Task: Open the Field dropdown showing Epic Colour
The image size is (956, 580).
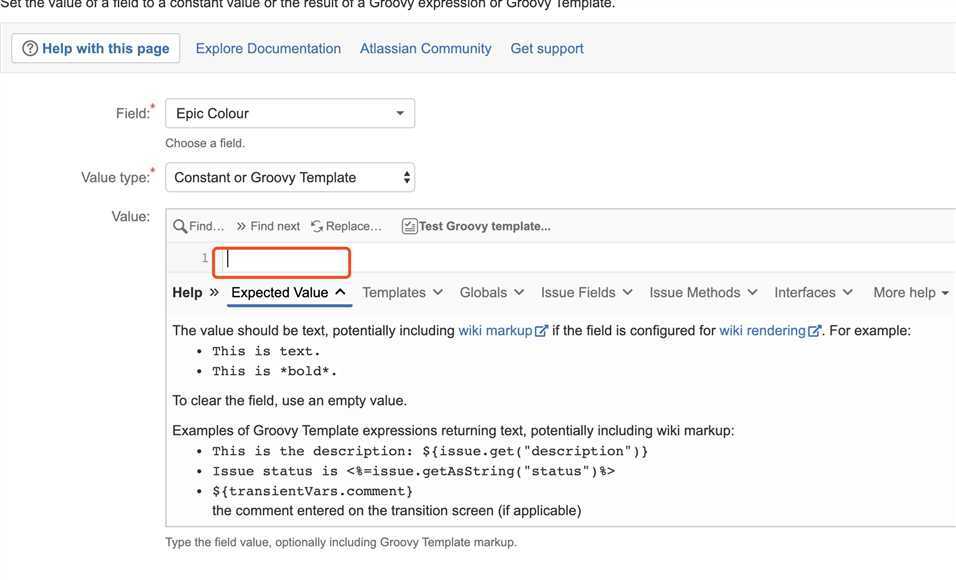Action: click(289, 113)
